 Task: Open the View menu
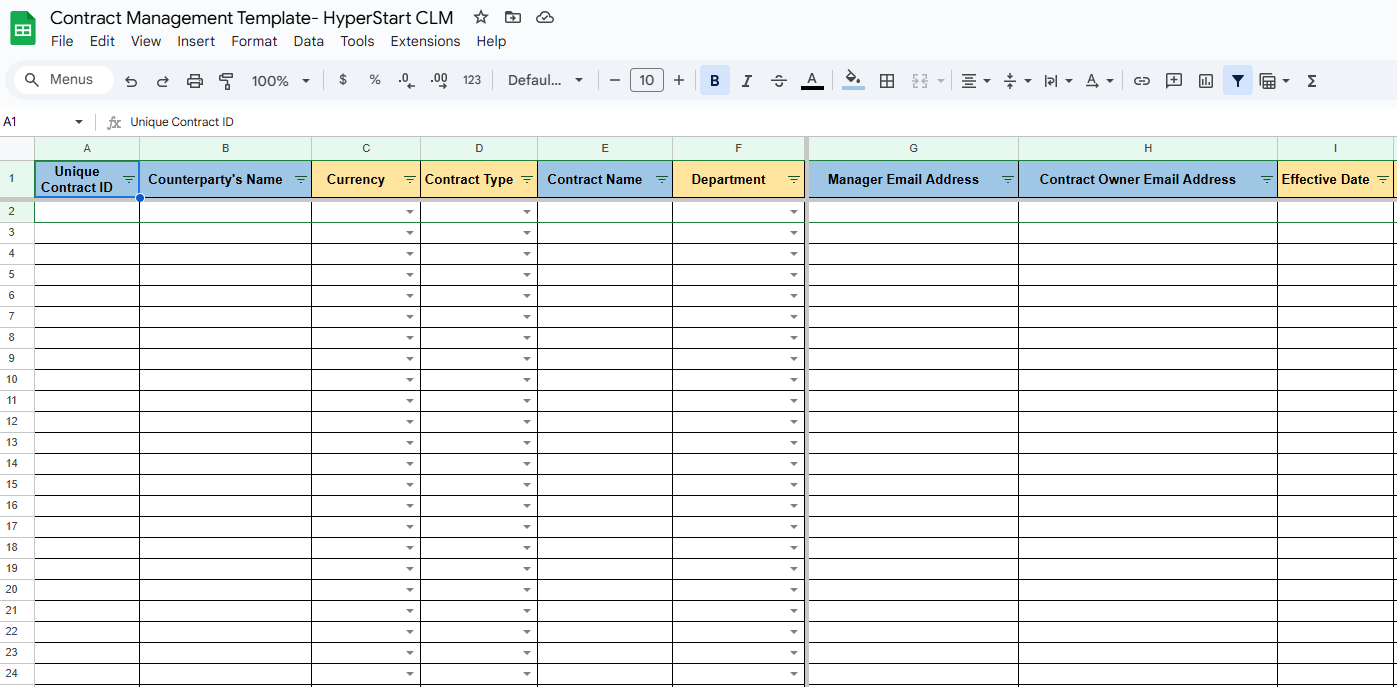146,41
